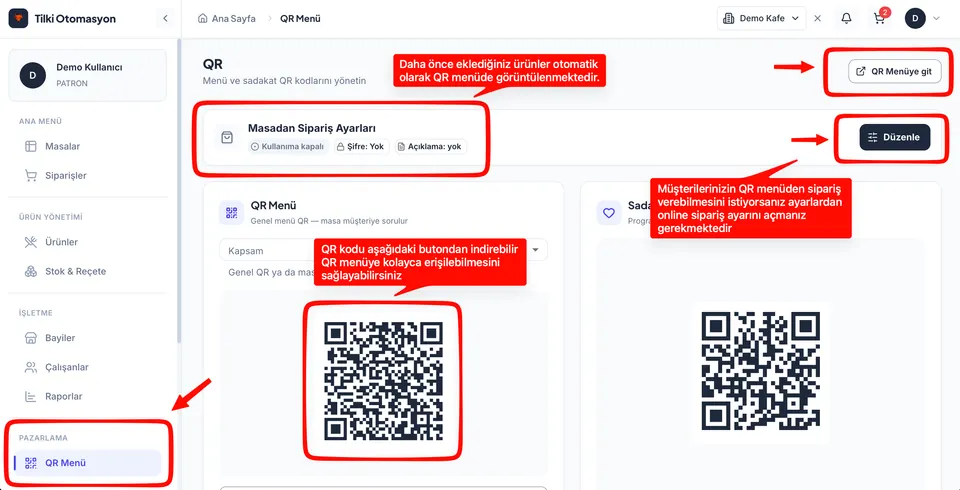
Task: Expand the user account chevron in header
Action: tap(936, 18)
